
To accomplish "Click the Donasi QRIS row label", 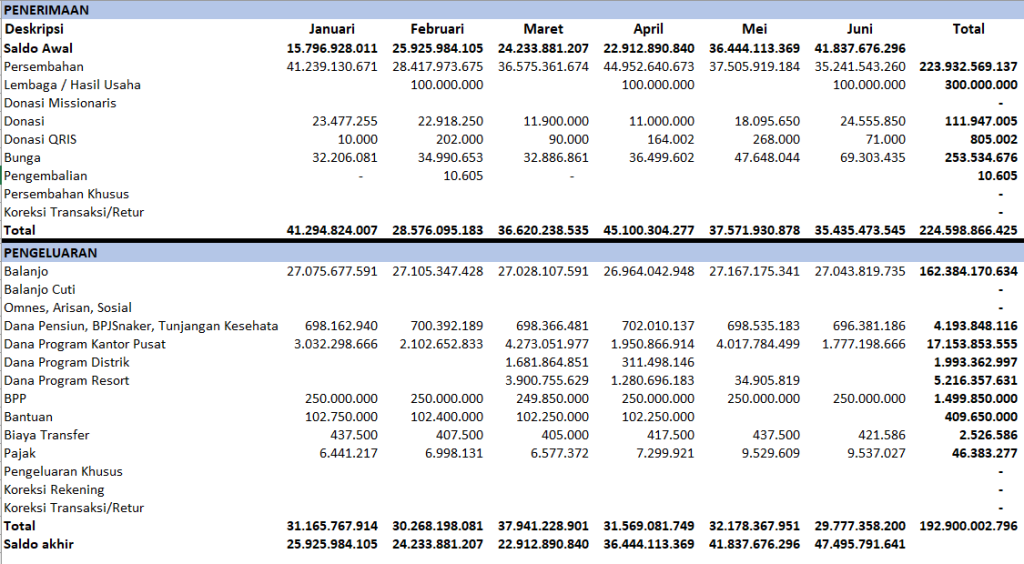I will click(40, 139).
